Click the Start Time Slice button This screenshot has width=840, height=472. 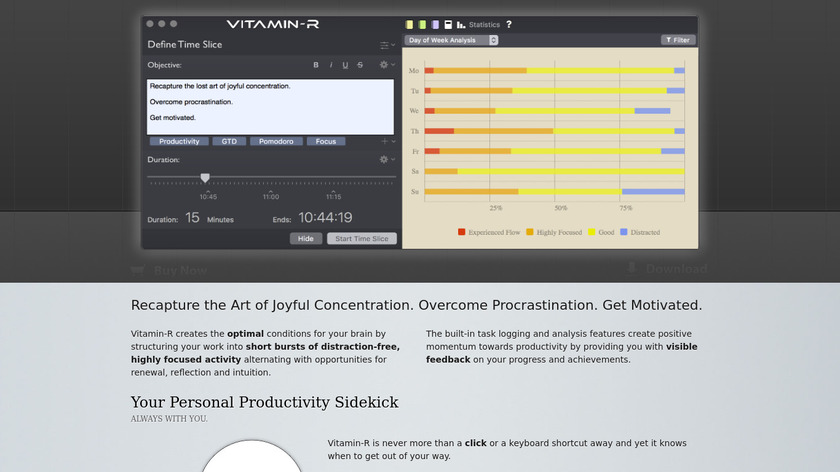[362, 238]
